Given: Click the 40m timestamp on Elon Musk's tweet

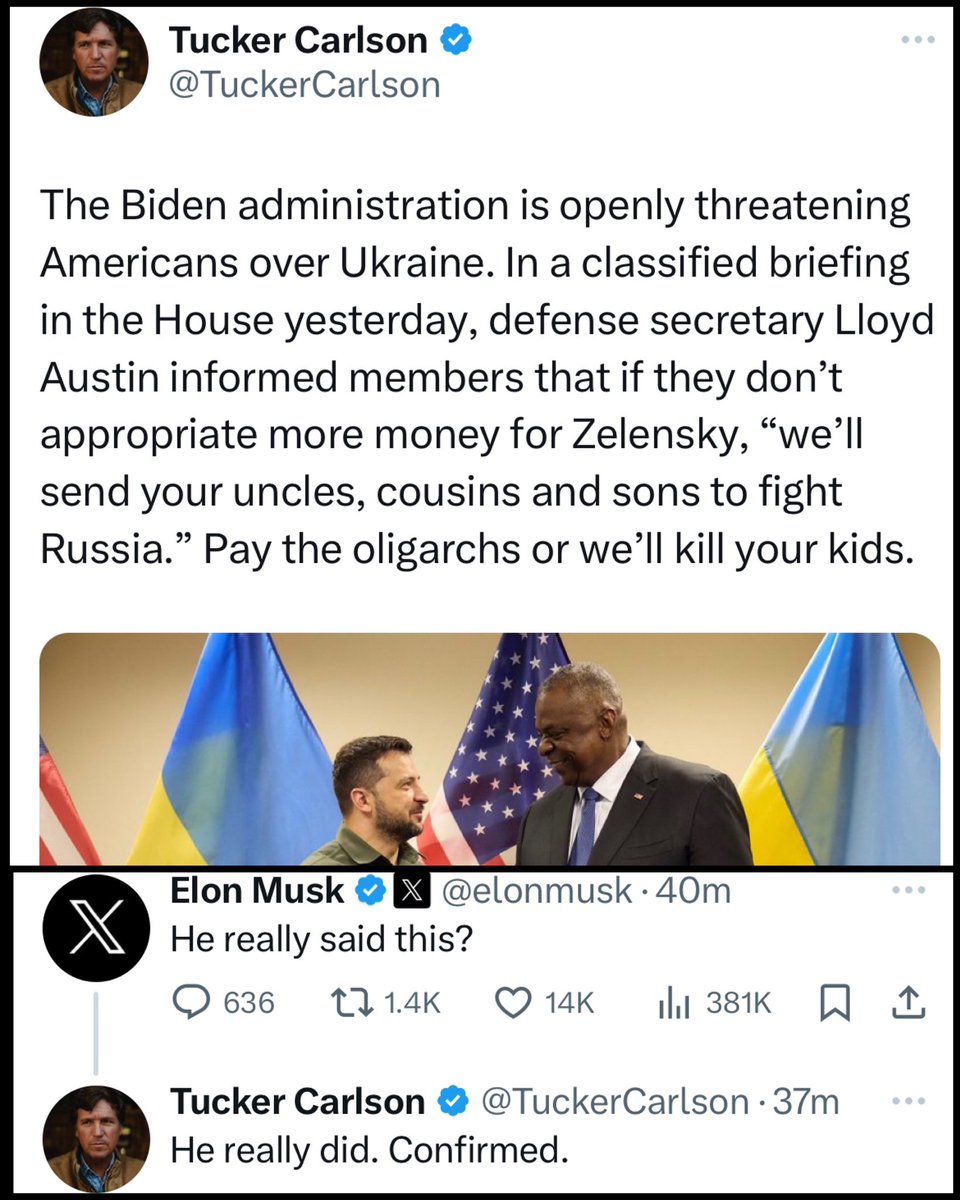Looking at the screenshot, I should 702,892.
